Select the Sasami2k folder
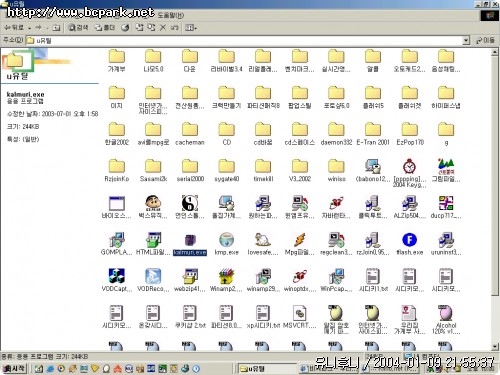The height and width of the screenshot is (375, 500). pyautogui.click(x=153, y=166)
